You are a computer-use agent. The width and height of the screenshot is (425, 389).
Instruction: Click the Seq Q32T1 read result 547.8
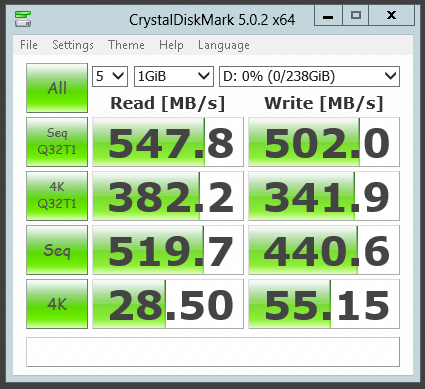168,142
